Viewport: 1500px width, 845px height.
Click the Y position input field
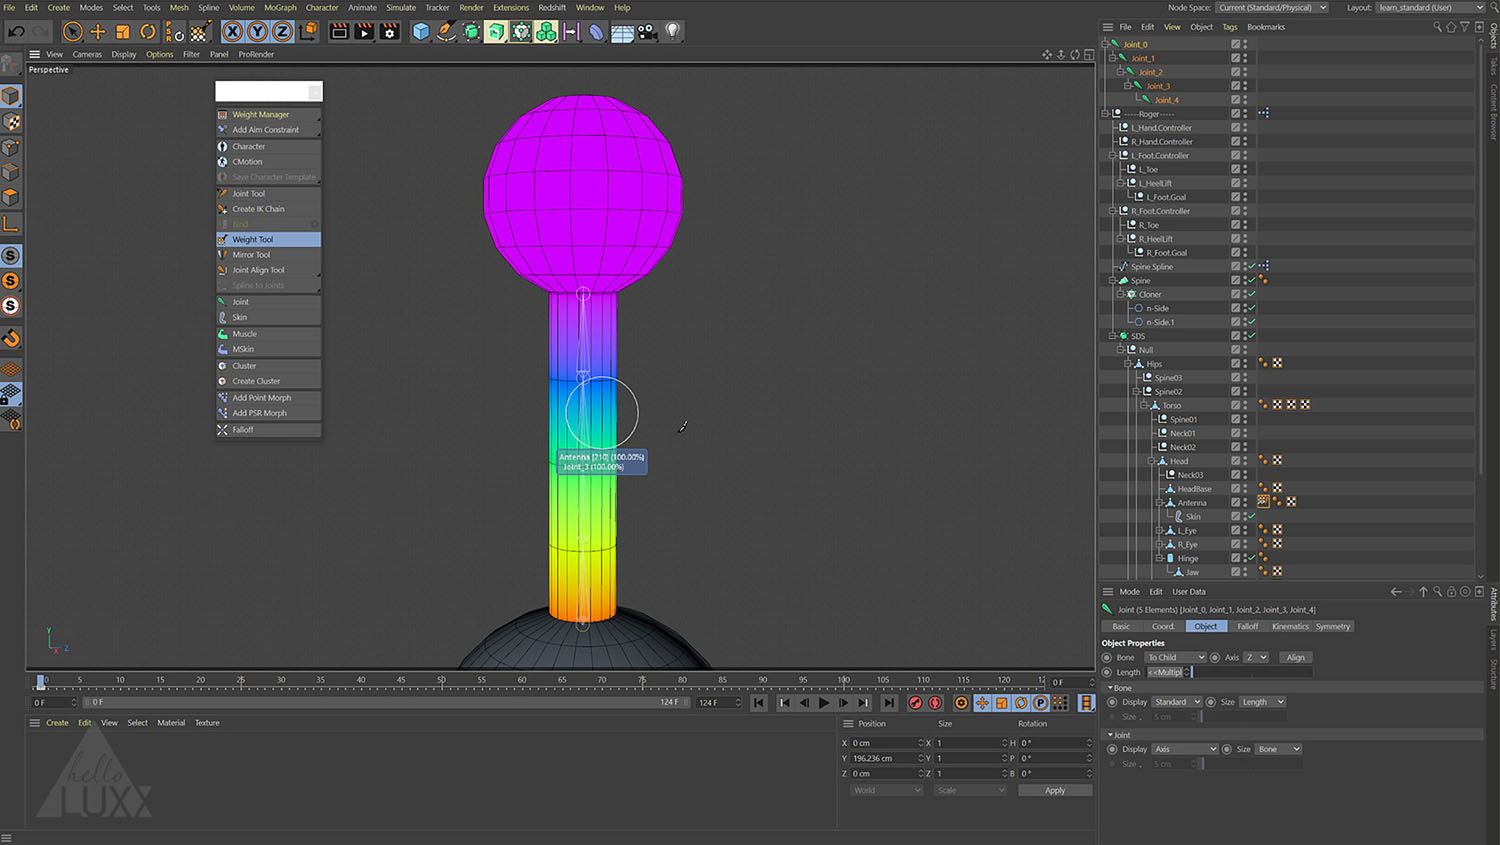tap(880, 758)
